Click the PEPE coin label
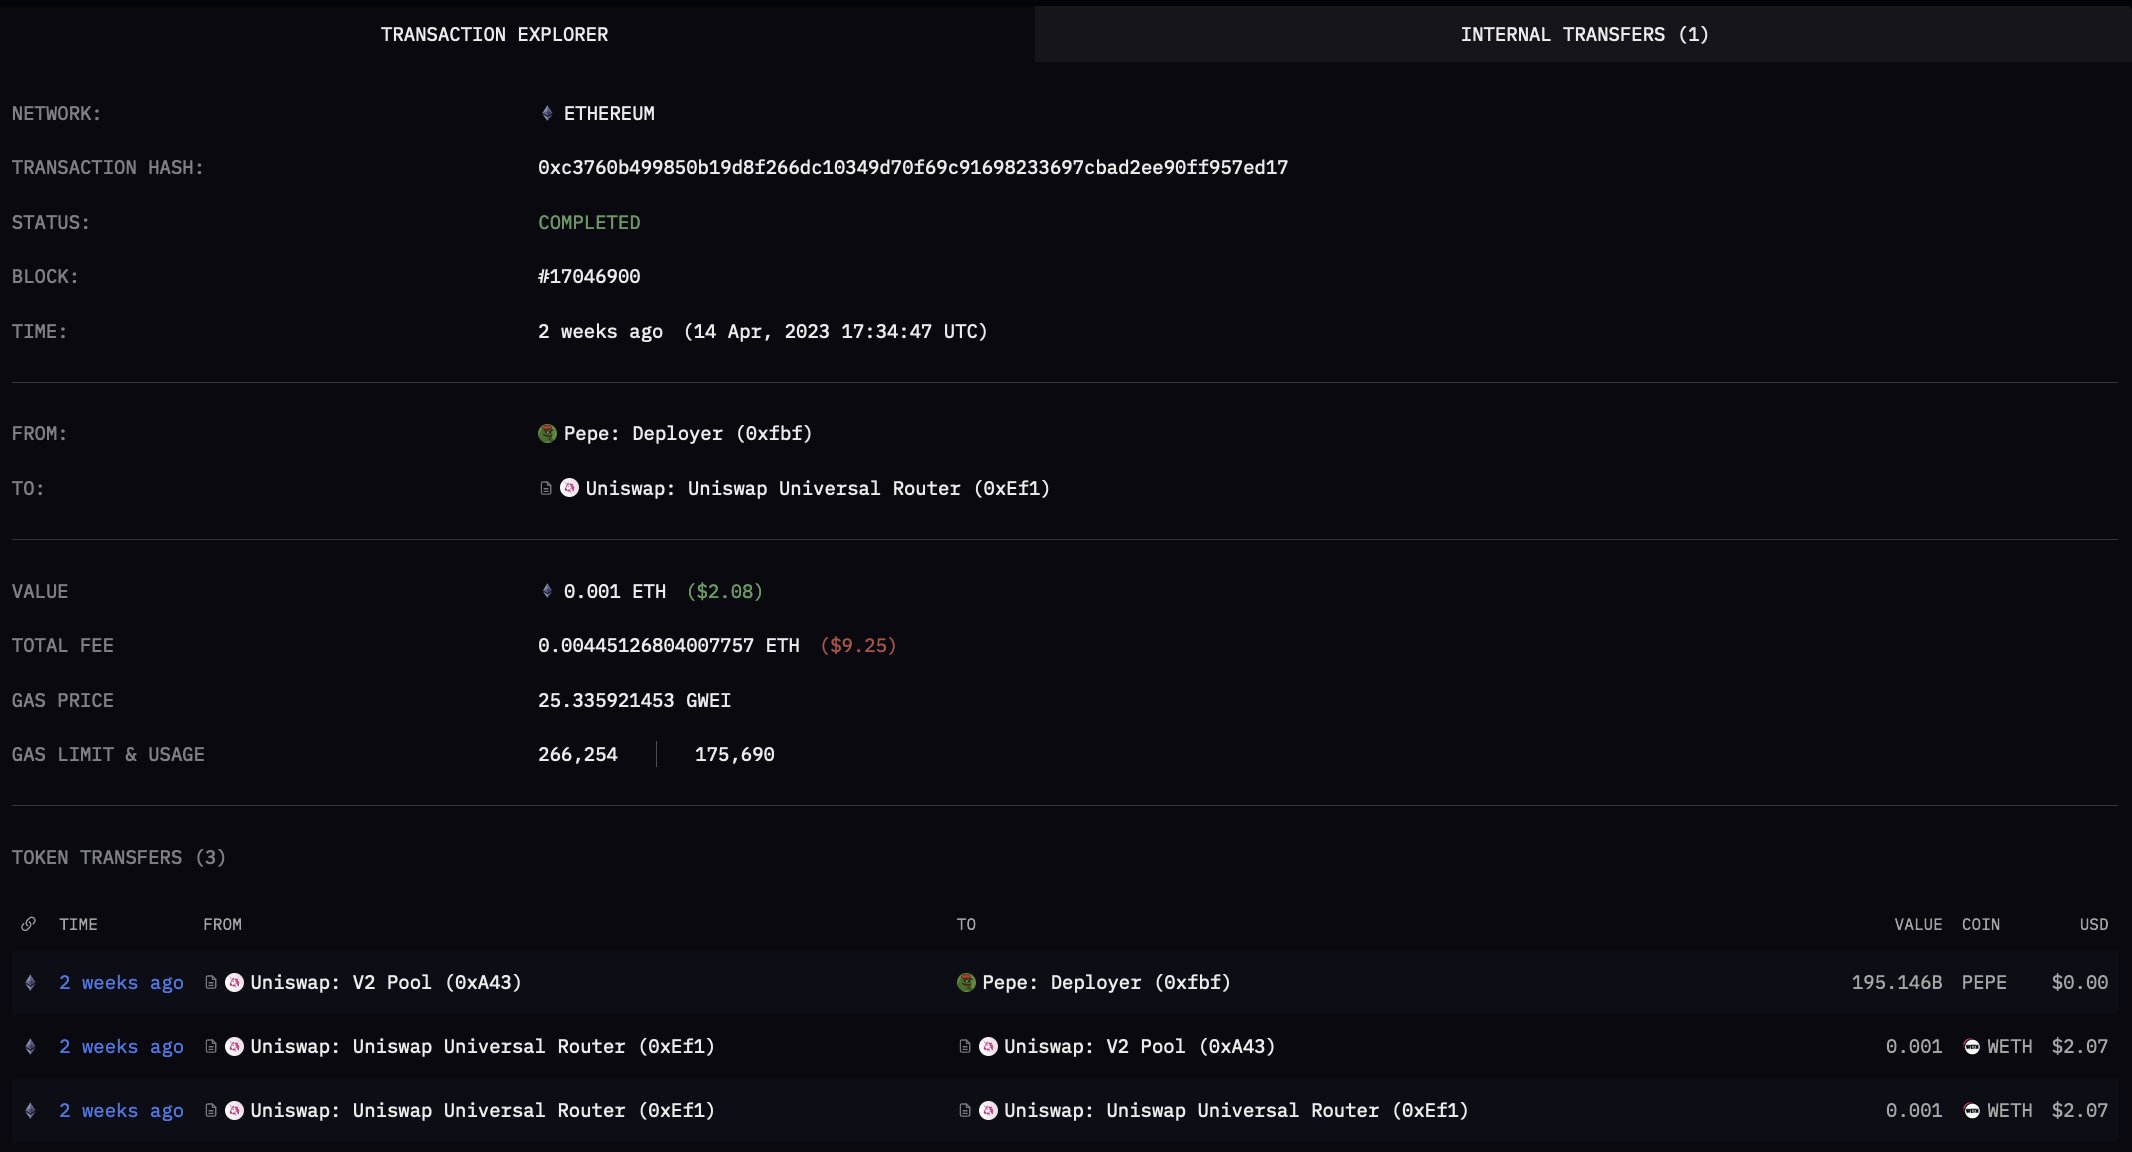The height and width of the screenshot is (1152, 2132). point(1984,982)
